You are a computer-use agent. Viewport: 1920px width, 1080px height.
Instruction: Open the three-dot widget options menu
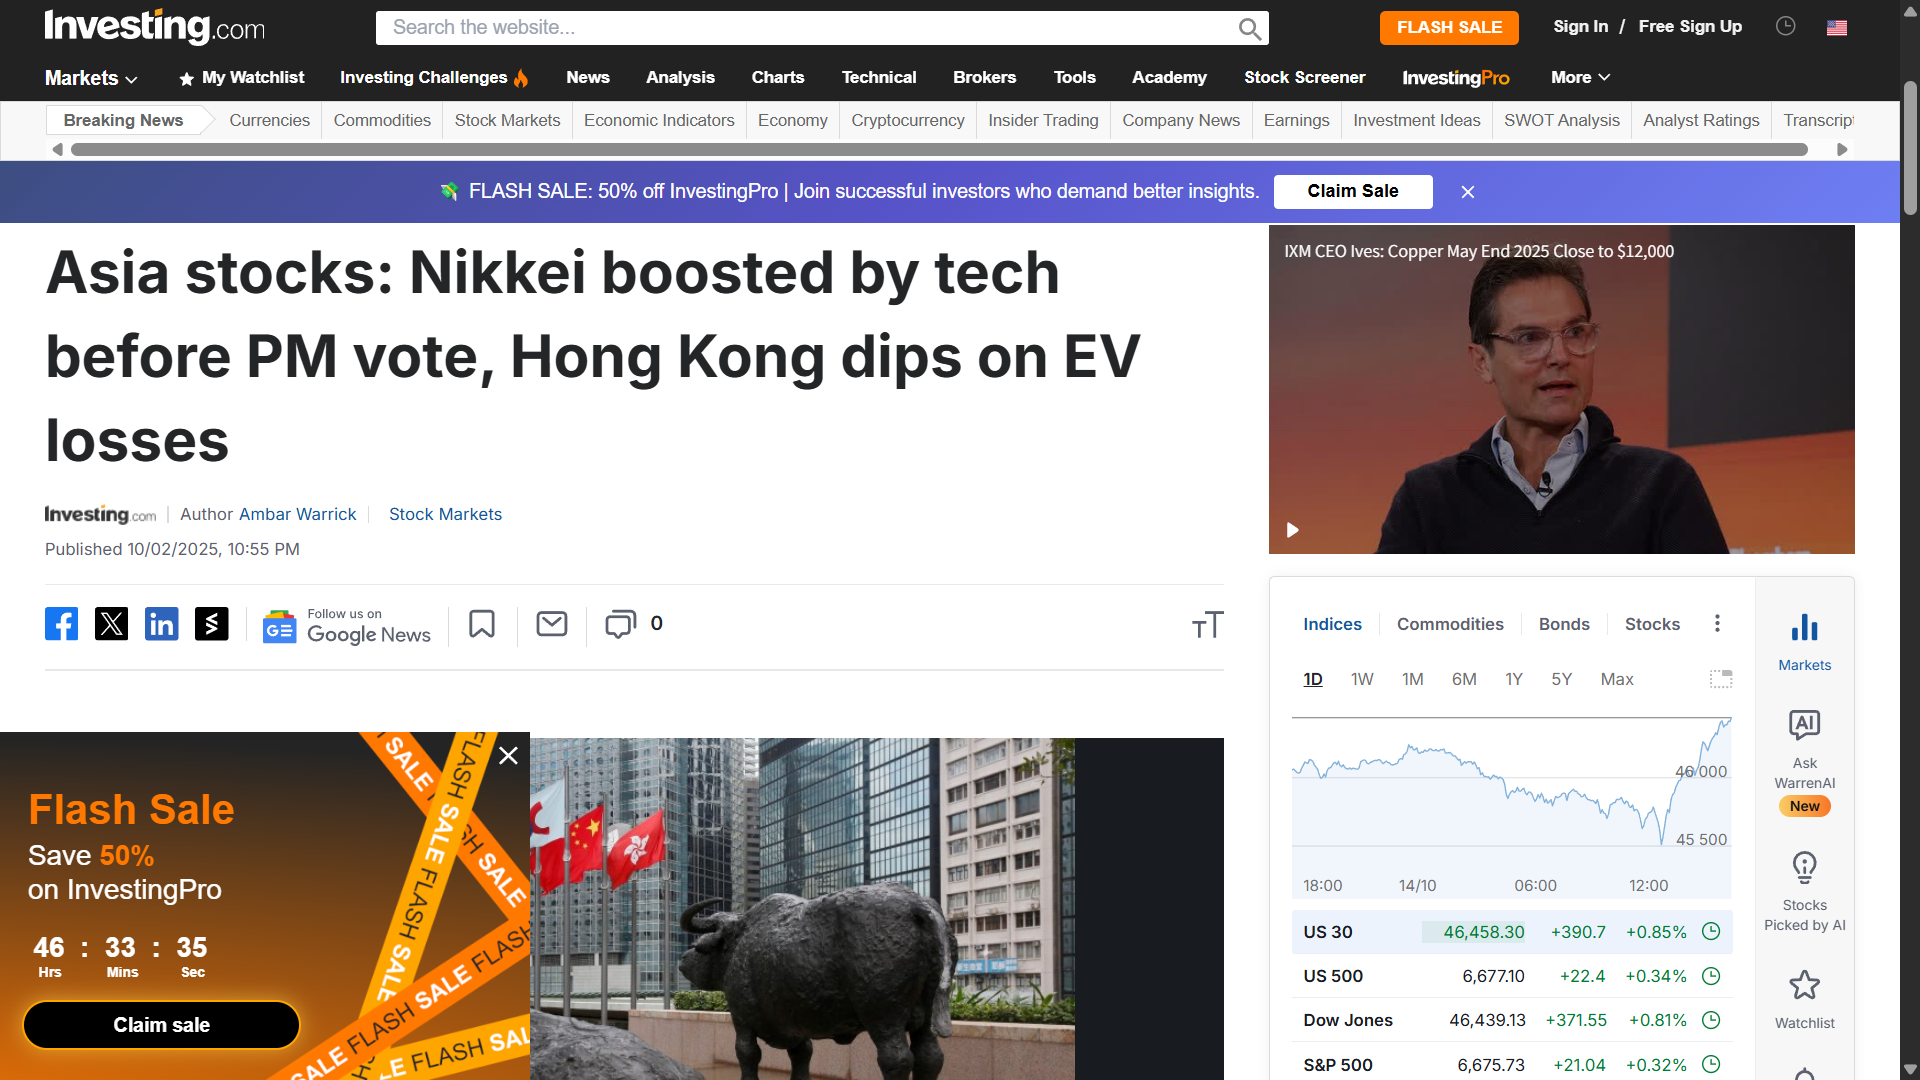(1717, 623)
